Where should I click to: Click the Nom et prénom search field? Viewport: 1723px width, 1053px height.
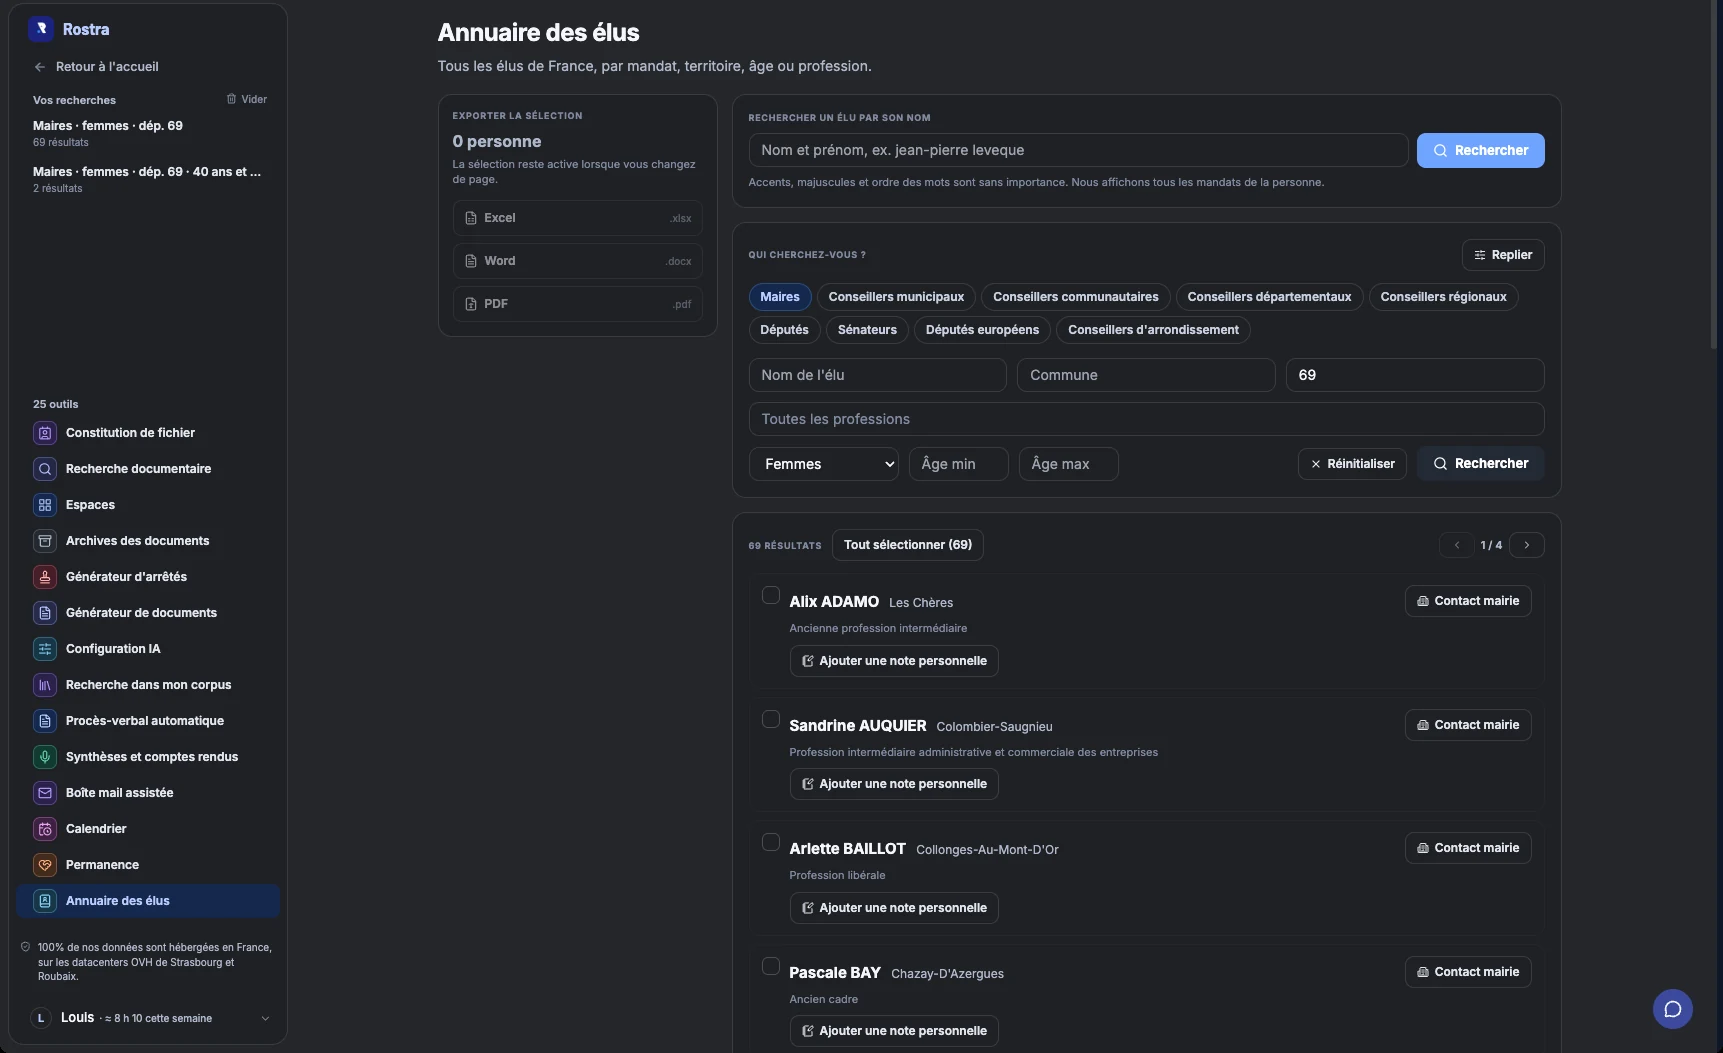click(1078, 150)
